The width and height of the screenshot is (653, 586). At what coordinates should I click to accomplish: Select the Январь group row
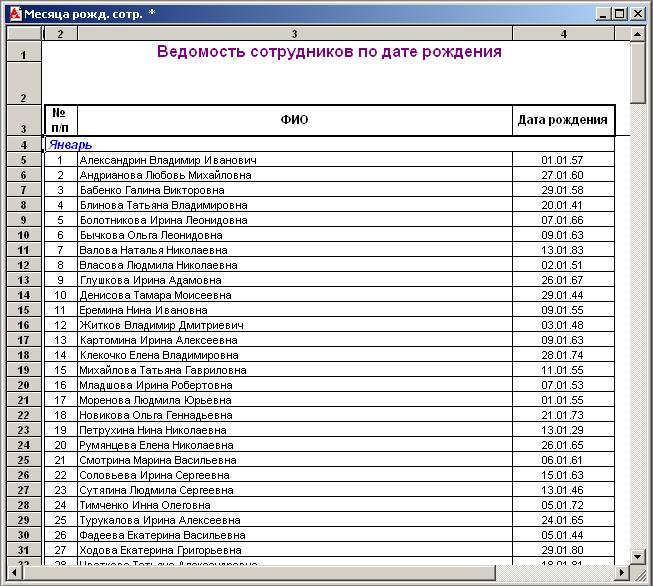click(x=329, y=145)
